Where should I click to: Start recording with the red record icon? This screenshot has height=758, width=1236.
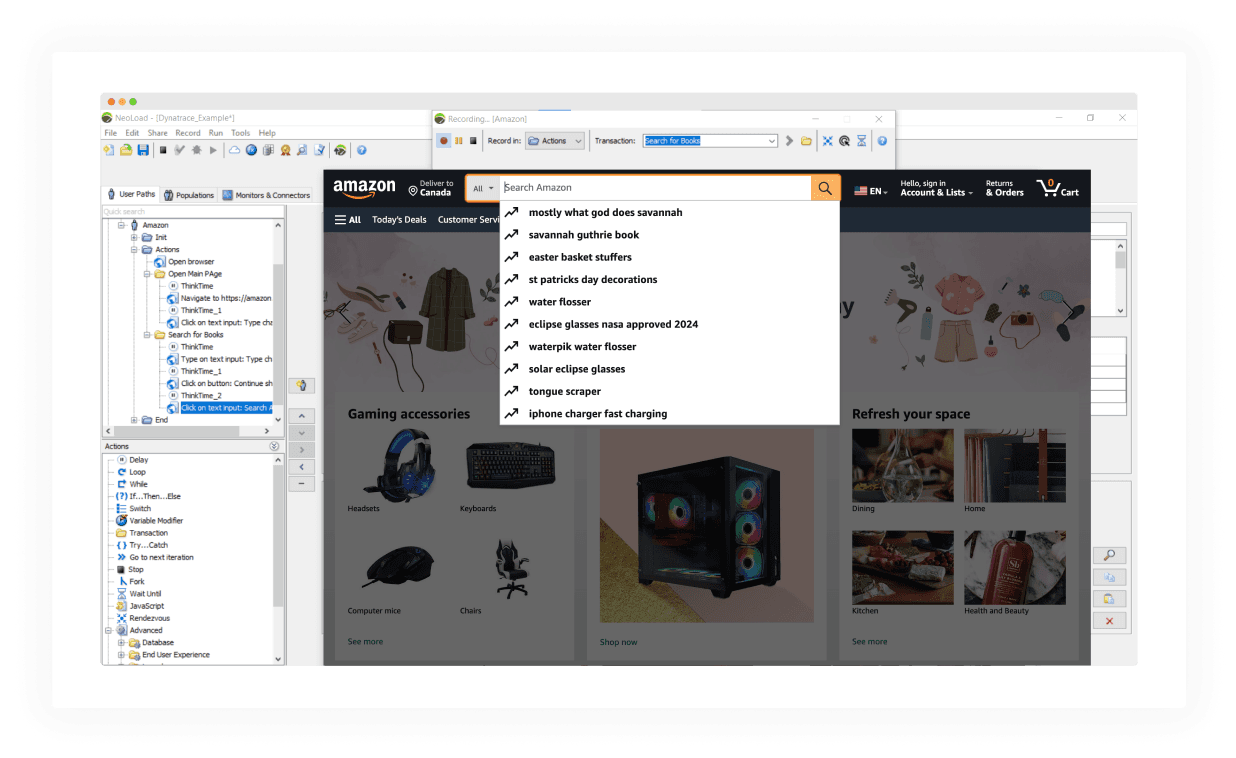coord(443,140)
